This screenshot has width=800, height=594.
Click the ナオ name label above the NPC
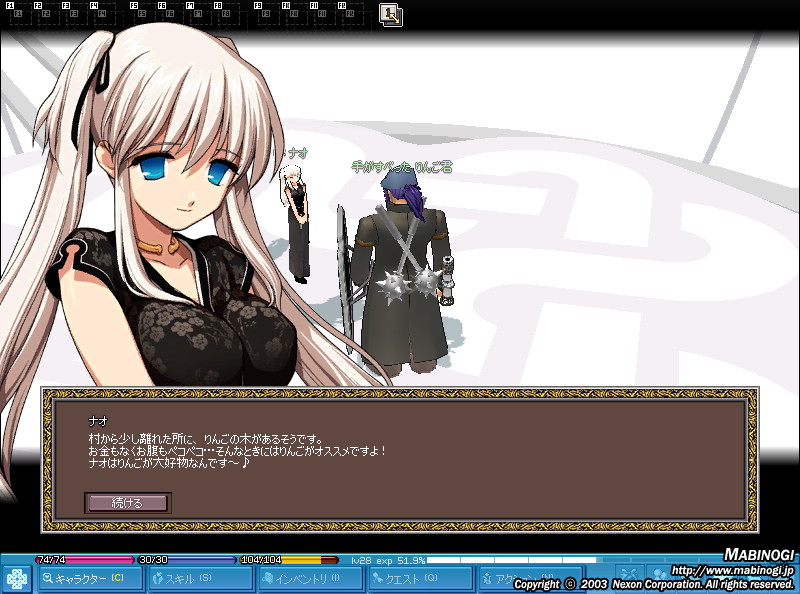point(297,153)
